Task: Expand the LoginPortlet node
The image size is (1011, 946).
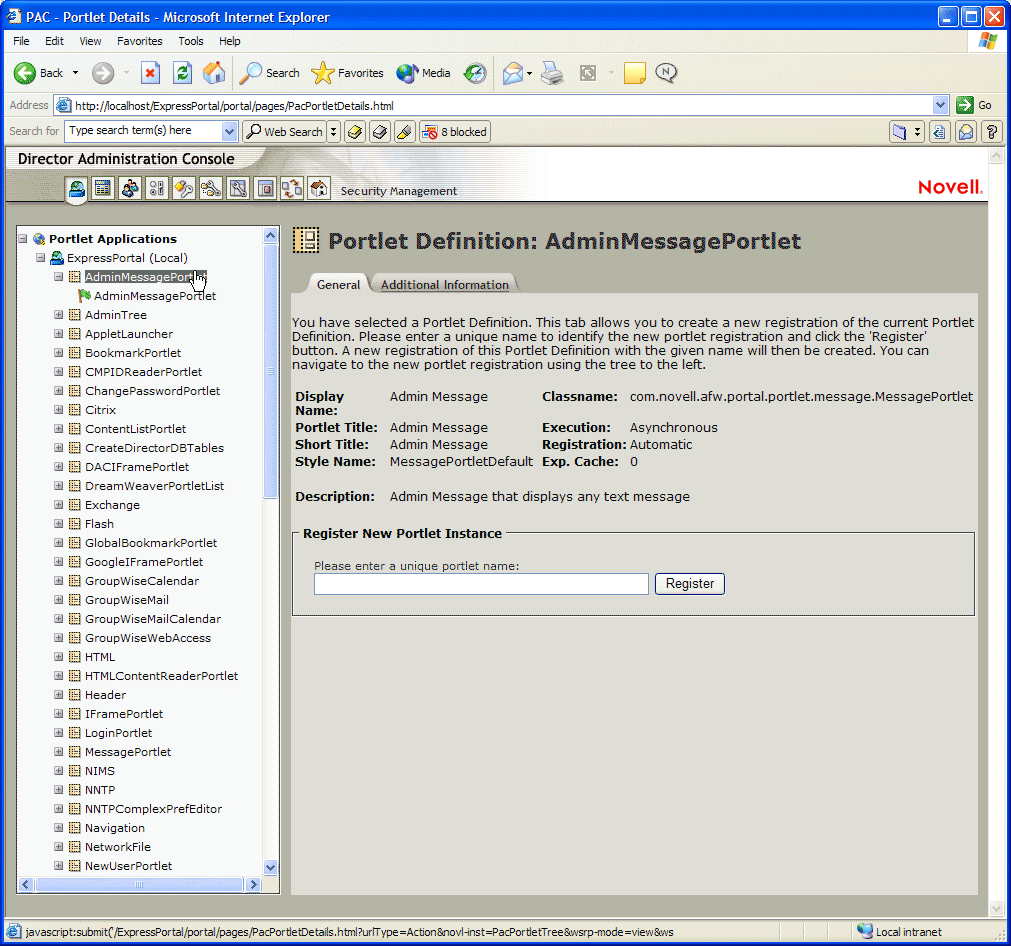Action: pyautogui.click(x=59, y=733)
